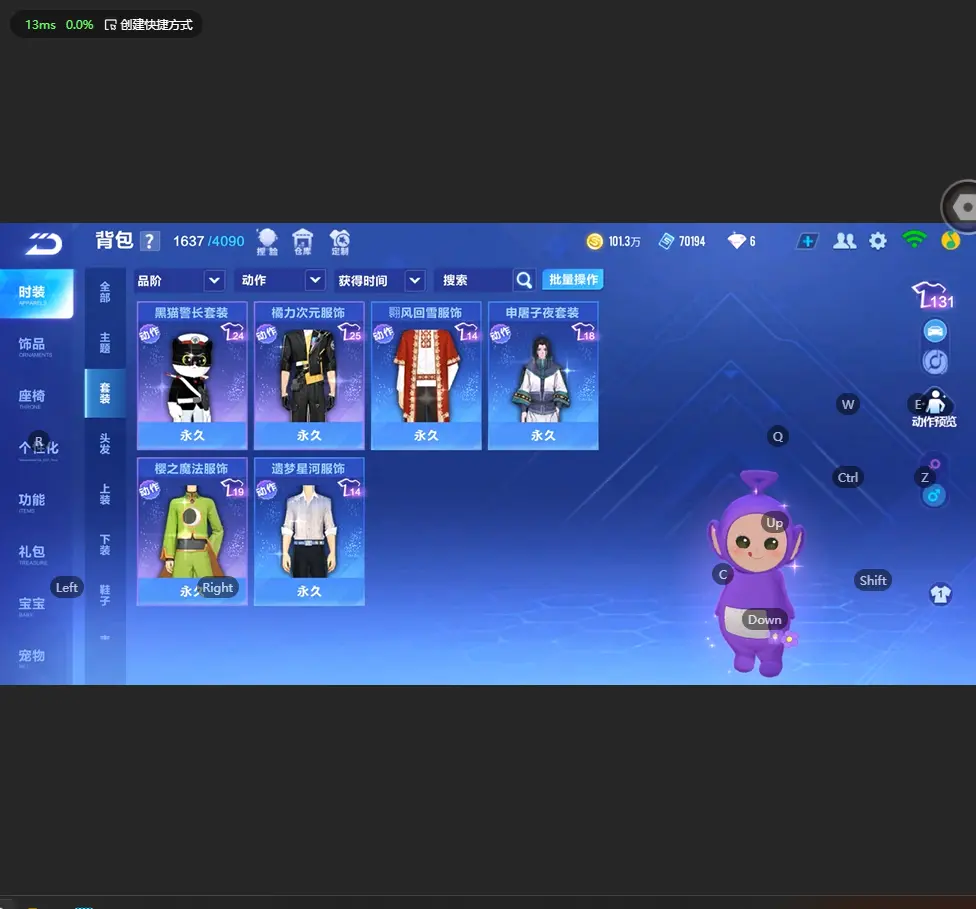Select the 全部 sub-category tab
Image resolution: width=976 pixels, height=909 pixels.
click(105, 292)
